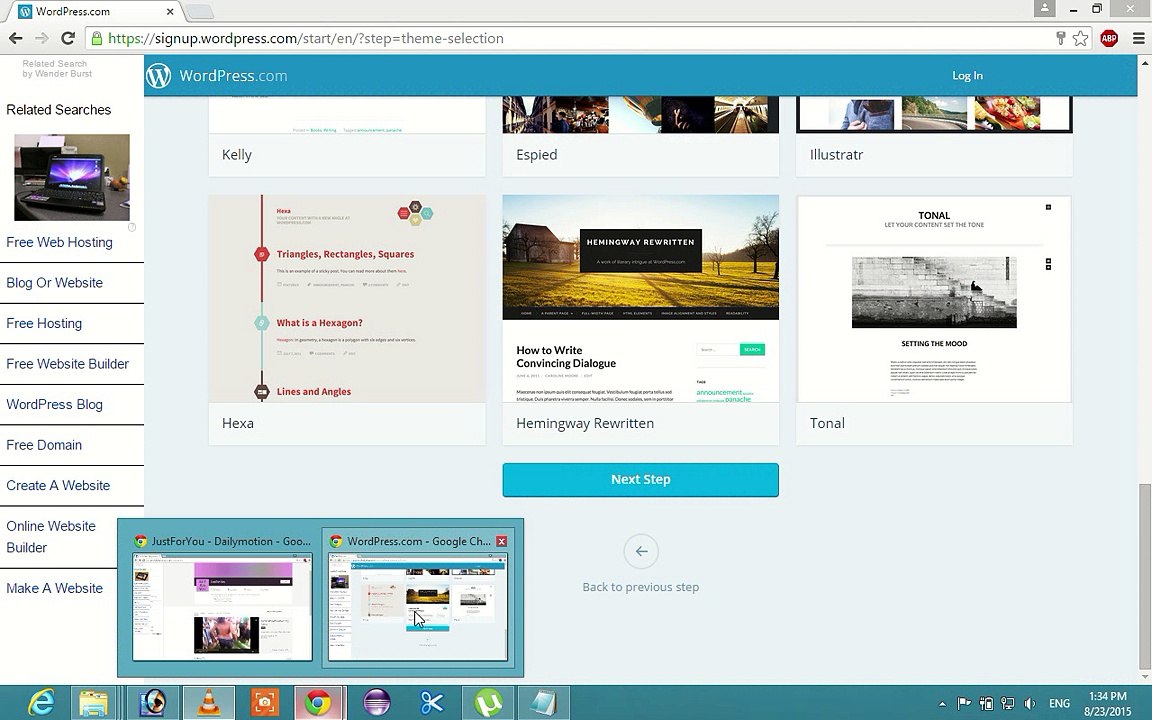Click the Log In link
The height and width of the screenshot is (720, 1152).
(x=967, y=76)
